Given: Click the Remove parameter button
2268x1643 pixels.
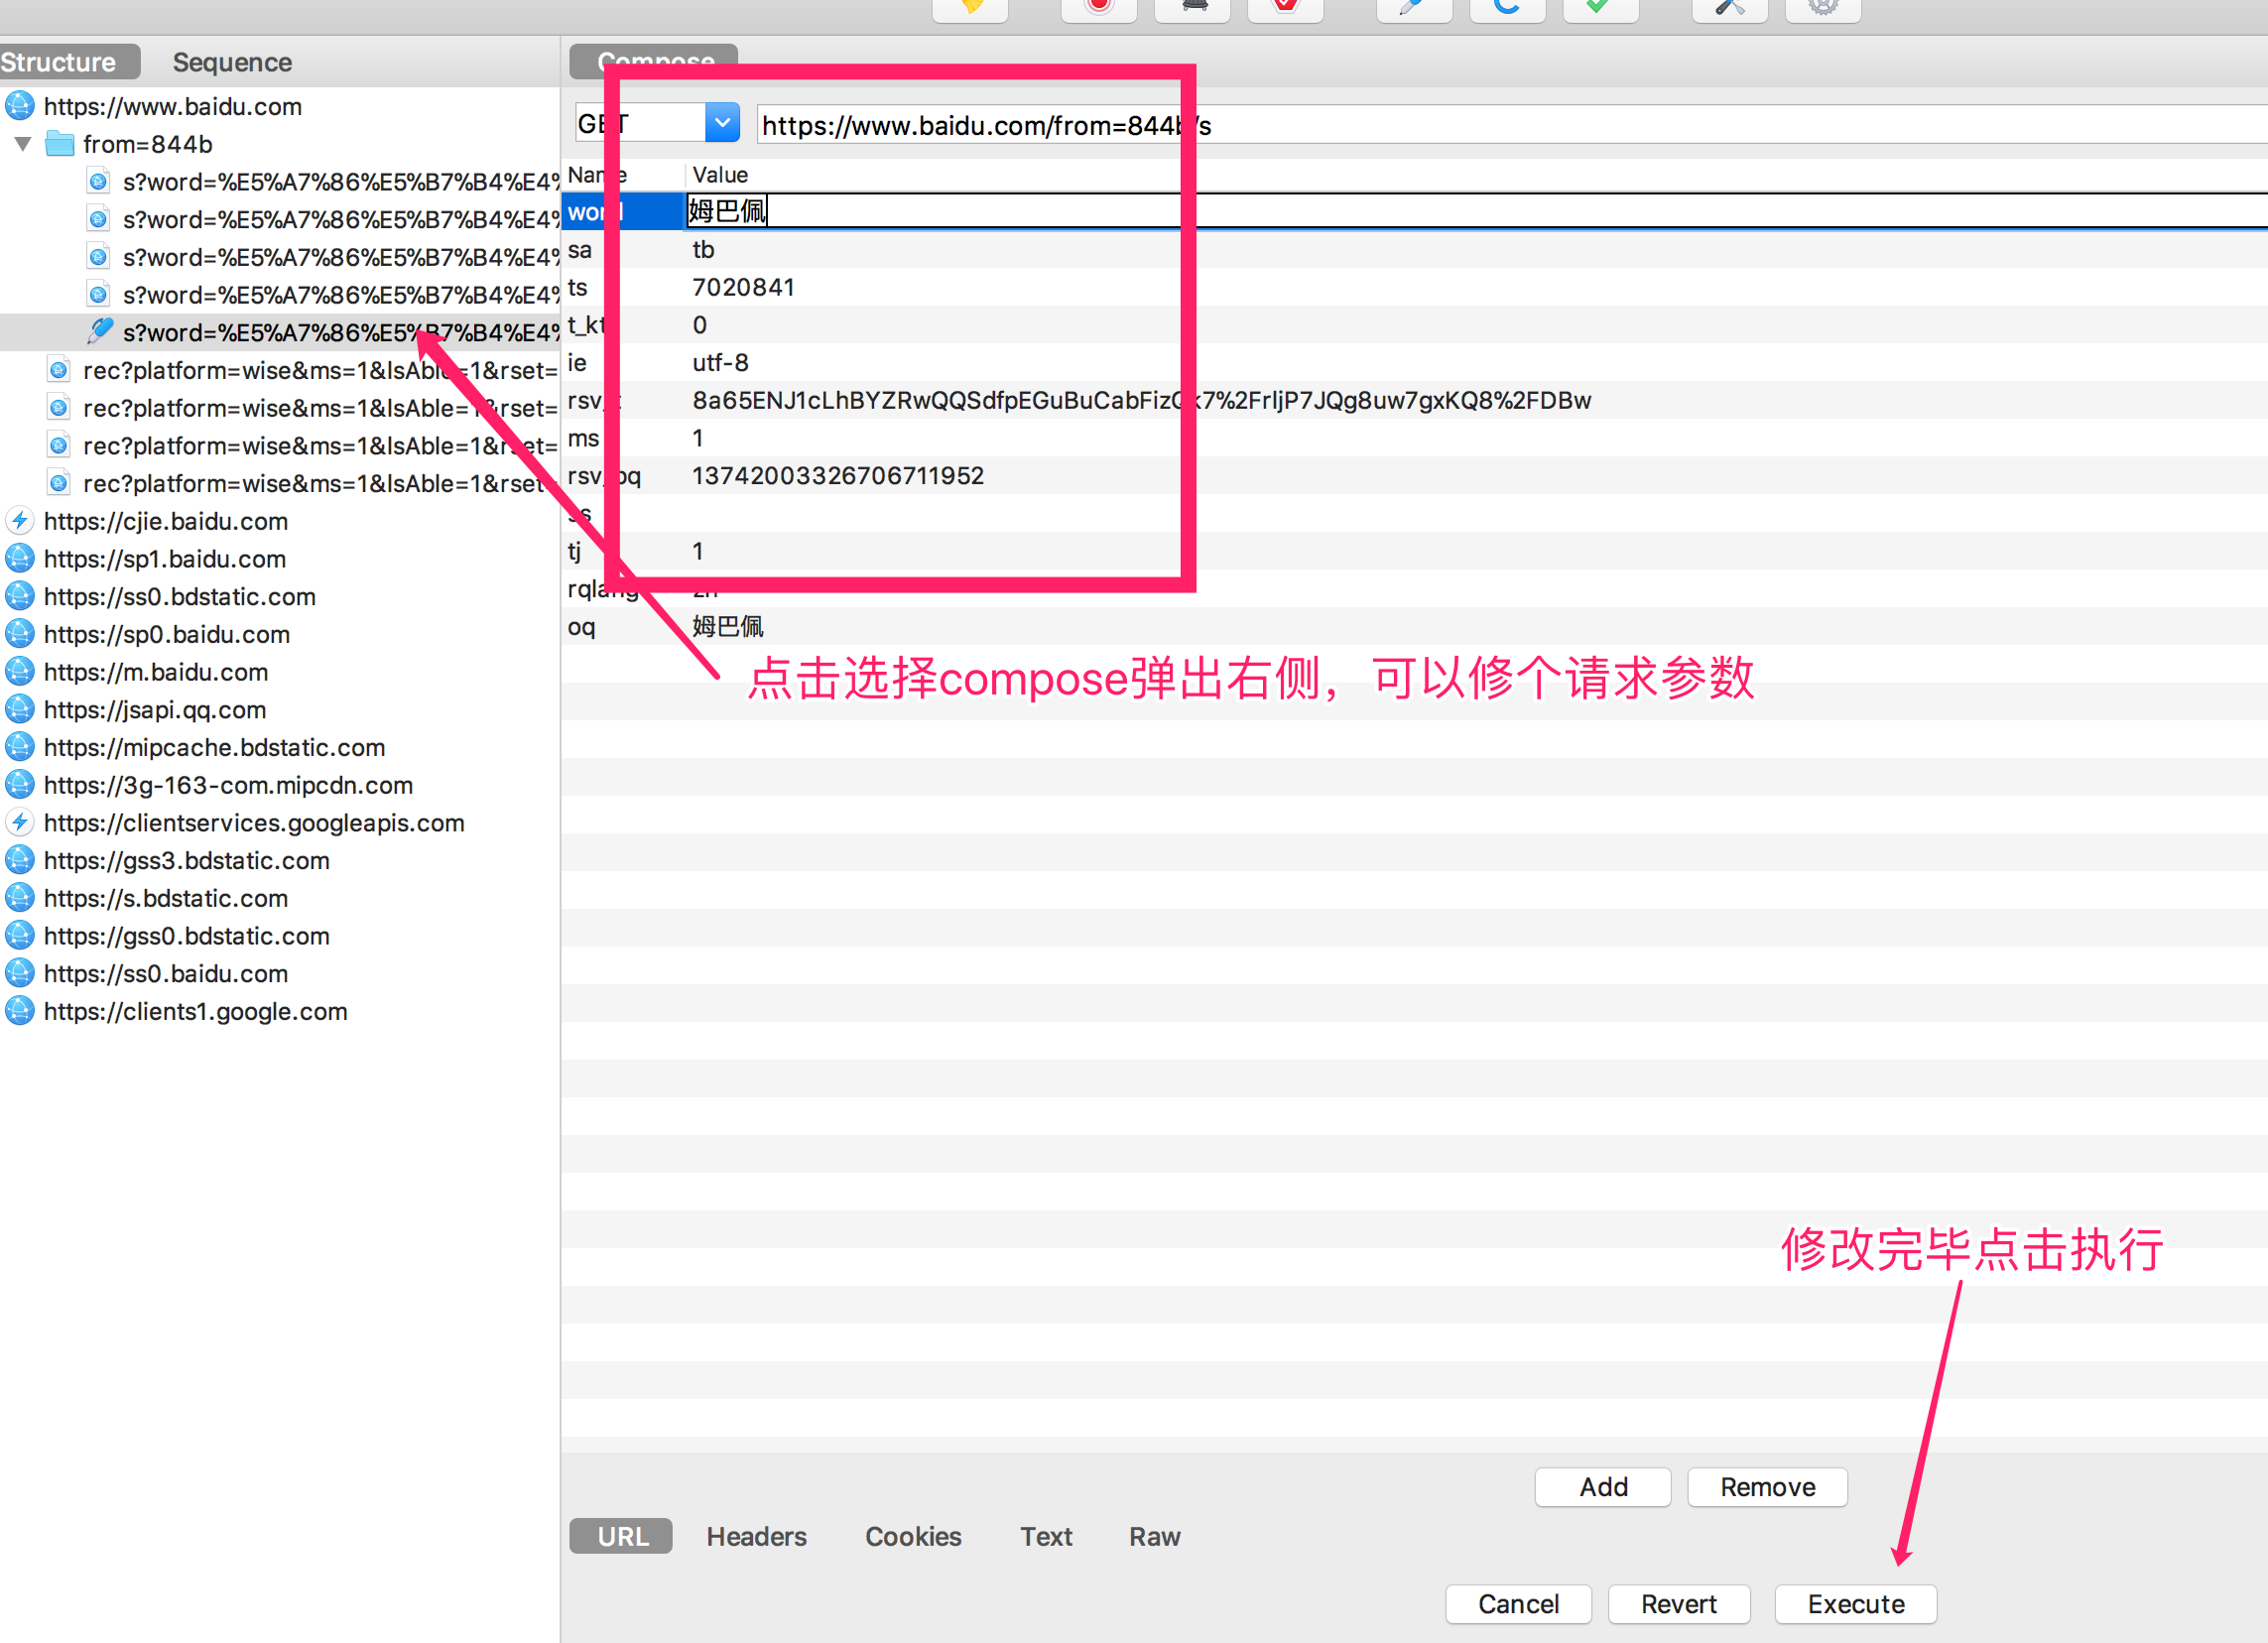Looking at the screenshot, I should pos(1767,1487).
